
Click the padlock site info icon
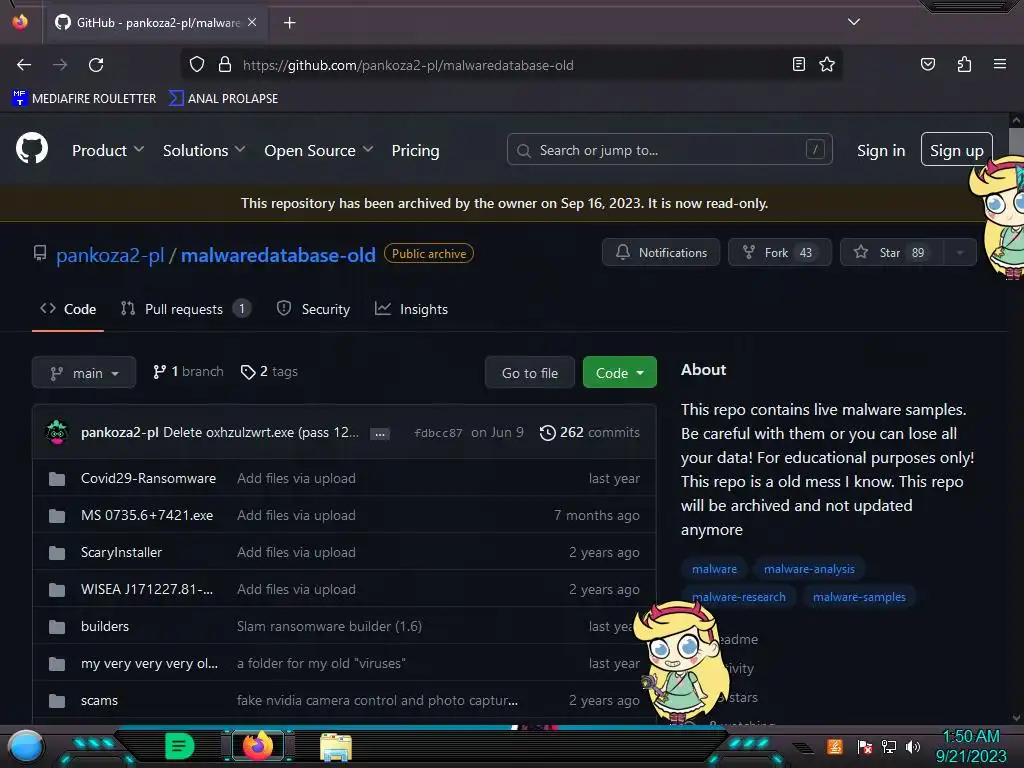225,65
